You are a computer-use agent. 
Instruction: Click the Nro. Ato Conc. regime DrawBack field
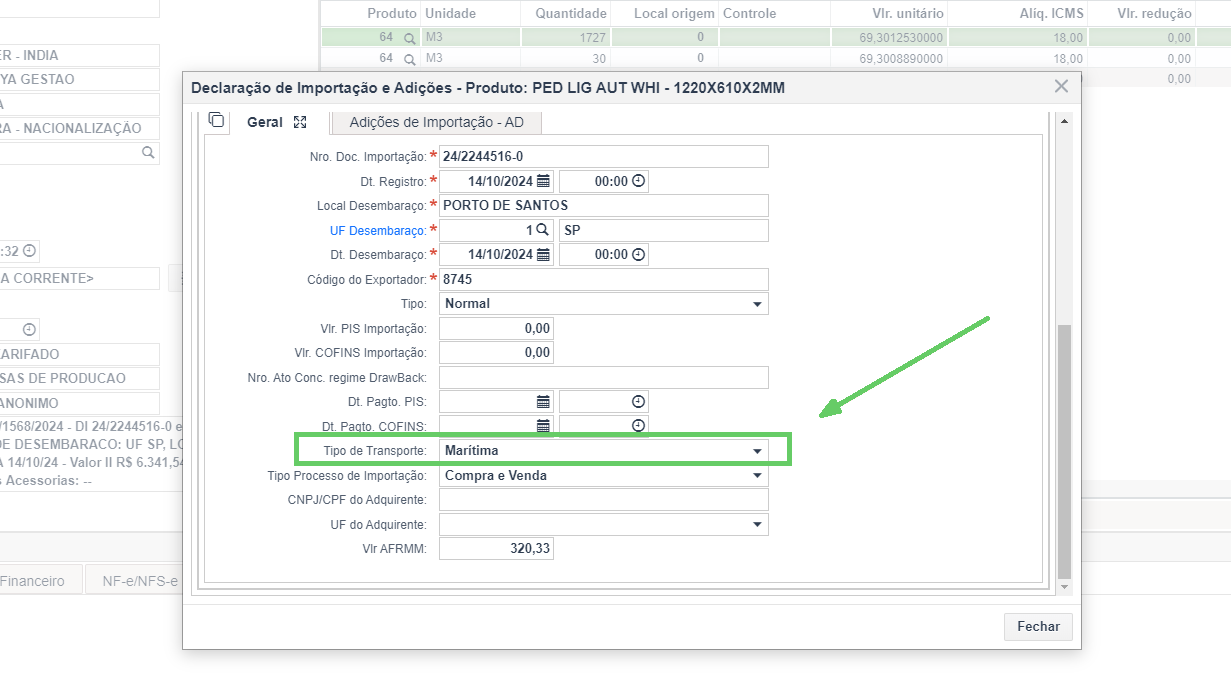click(x=604, y=377)
